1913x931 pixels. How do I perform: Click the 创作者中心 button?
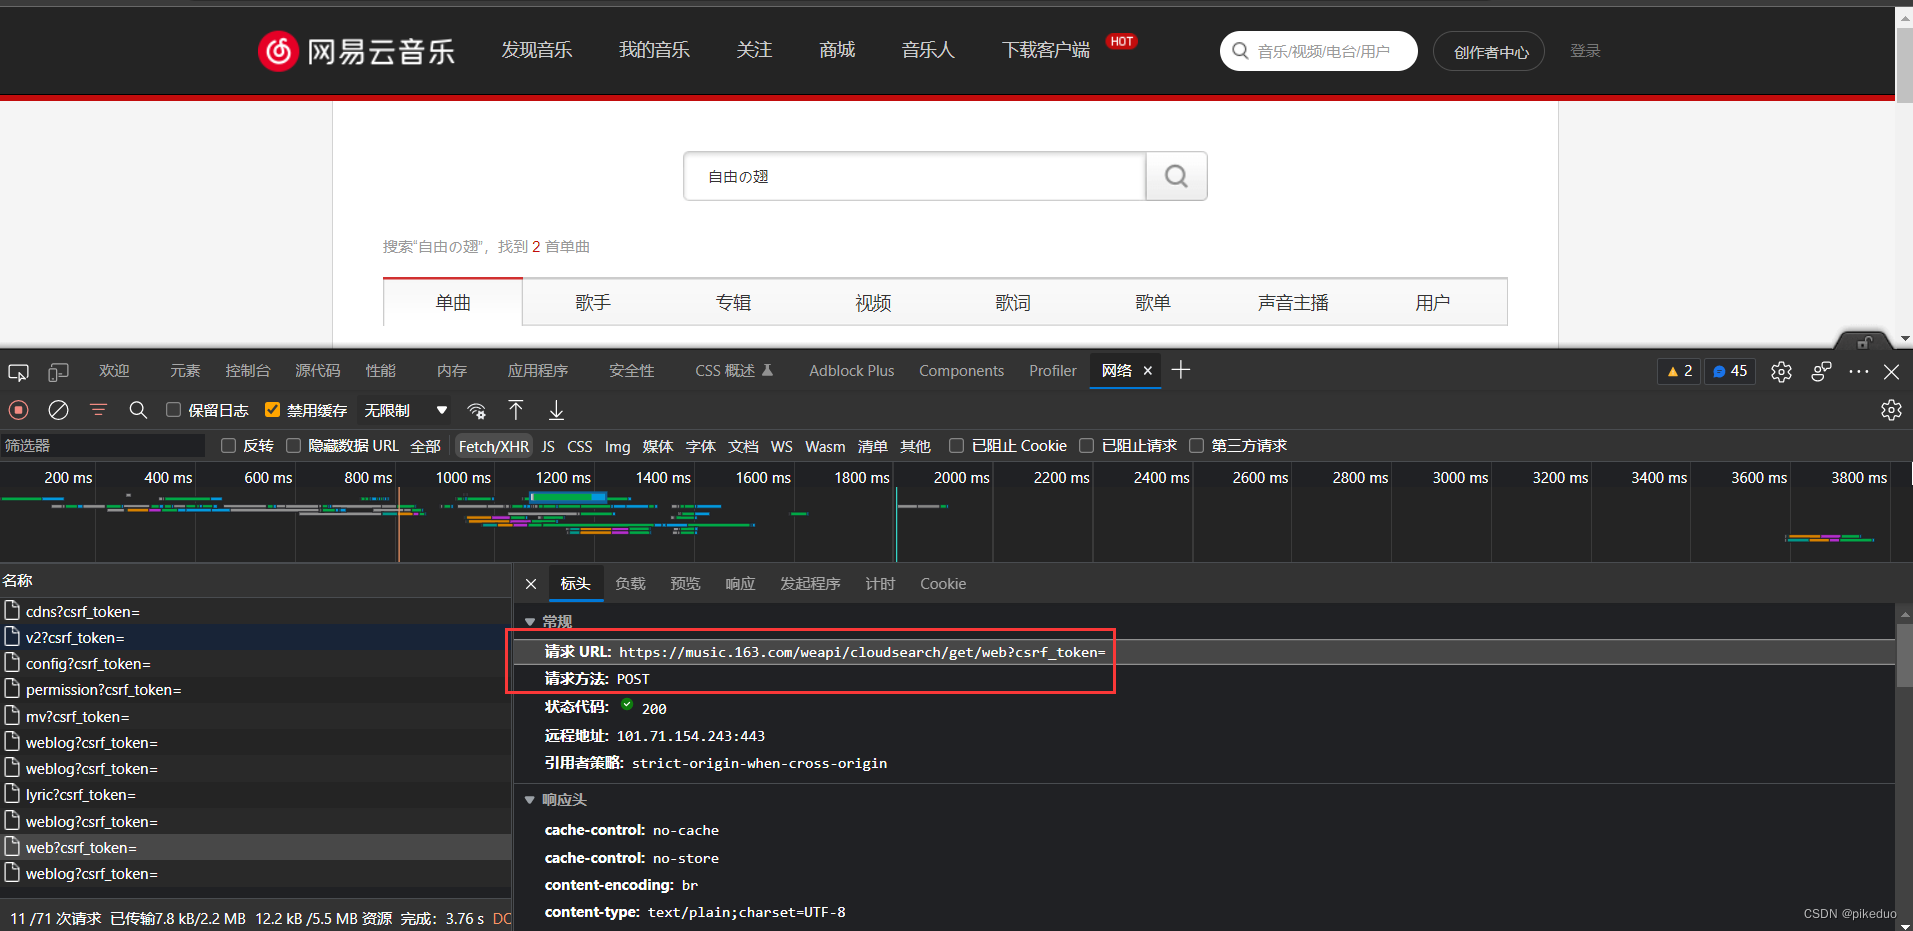coord(1489,51)
